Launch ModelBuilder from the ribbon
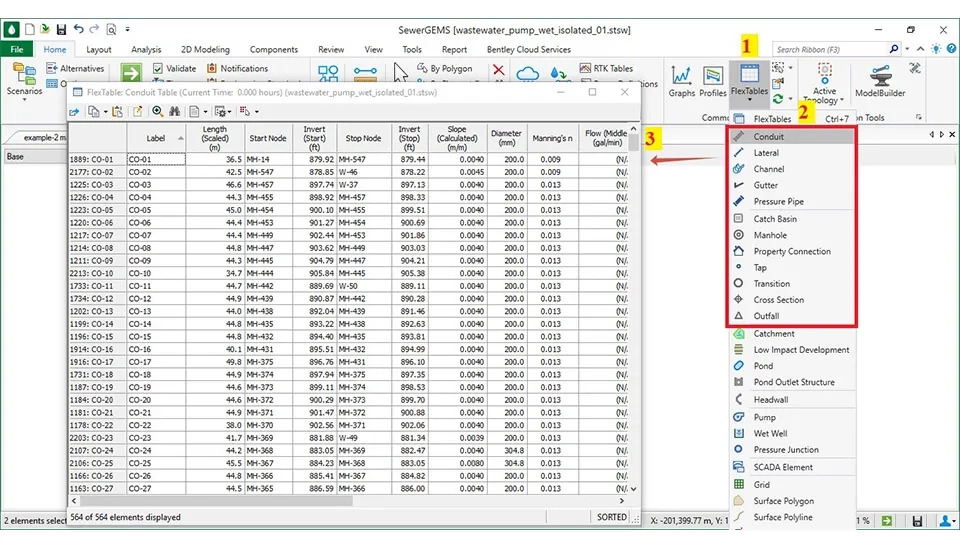 click(x=879, y=80)
